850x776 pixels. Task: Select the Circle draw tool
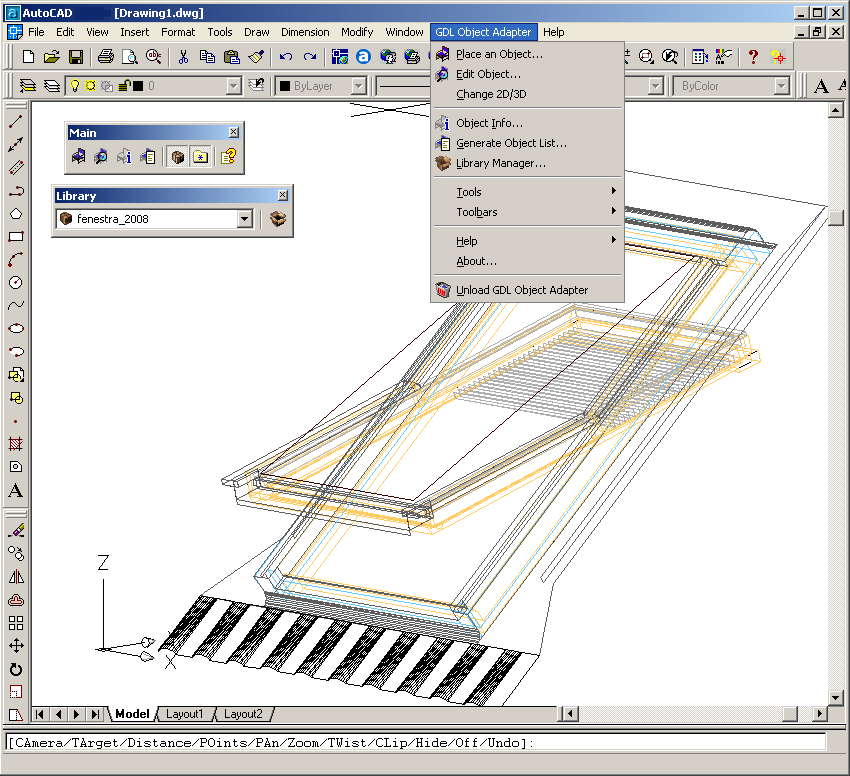click(x=16, y=283)
